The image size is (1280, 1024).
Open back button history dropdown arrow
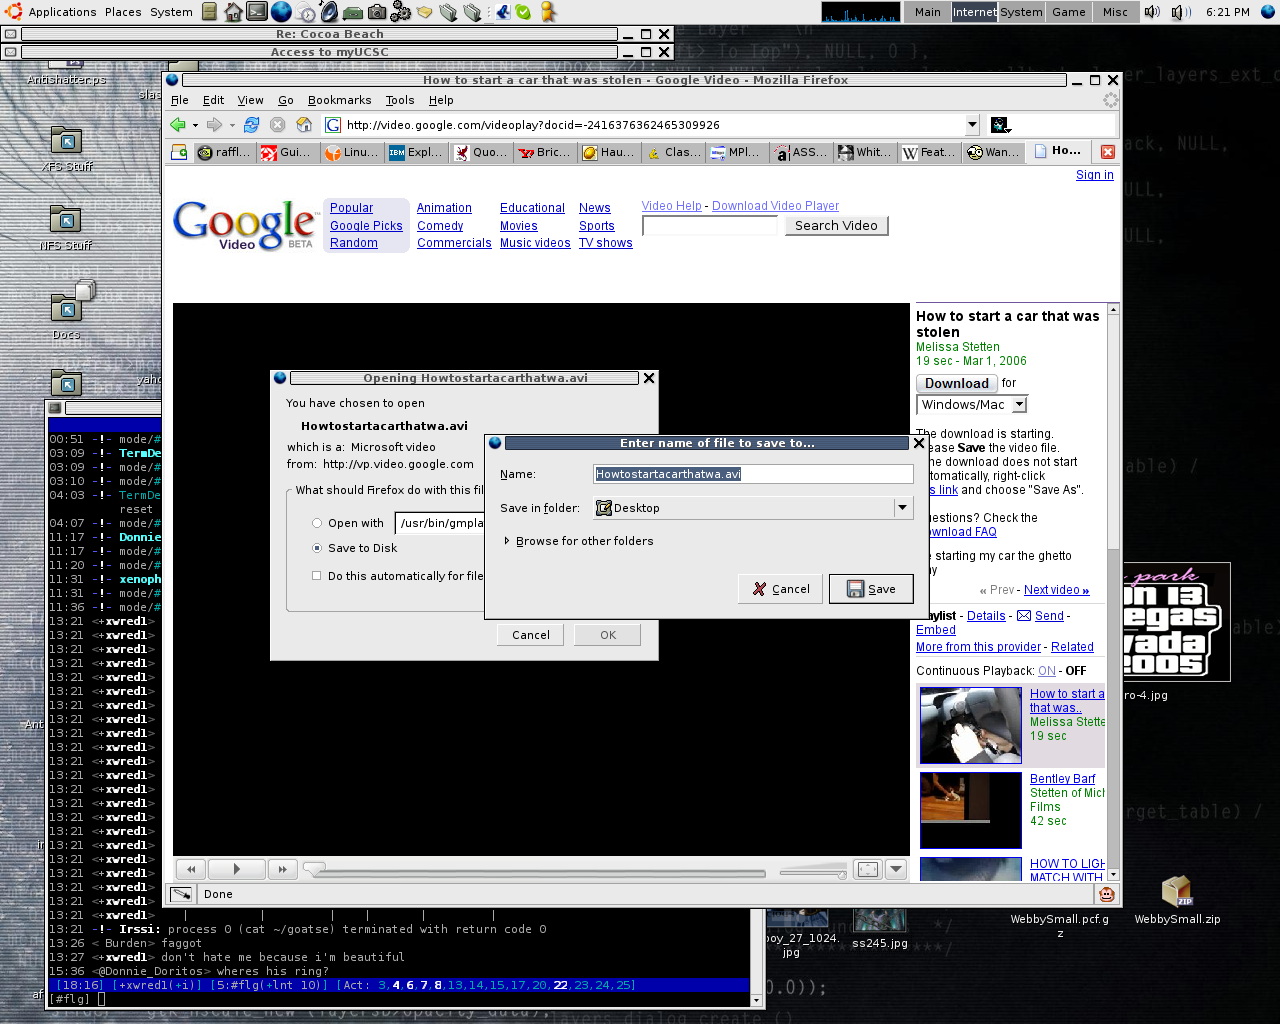195,125
